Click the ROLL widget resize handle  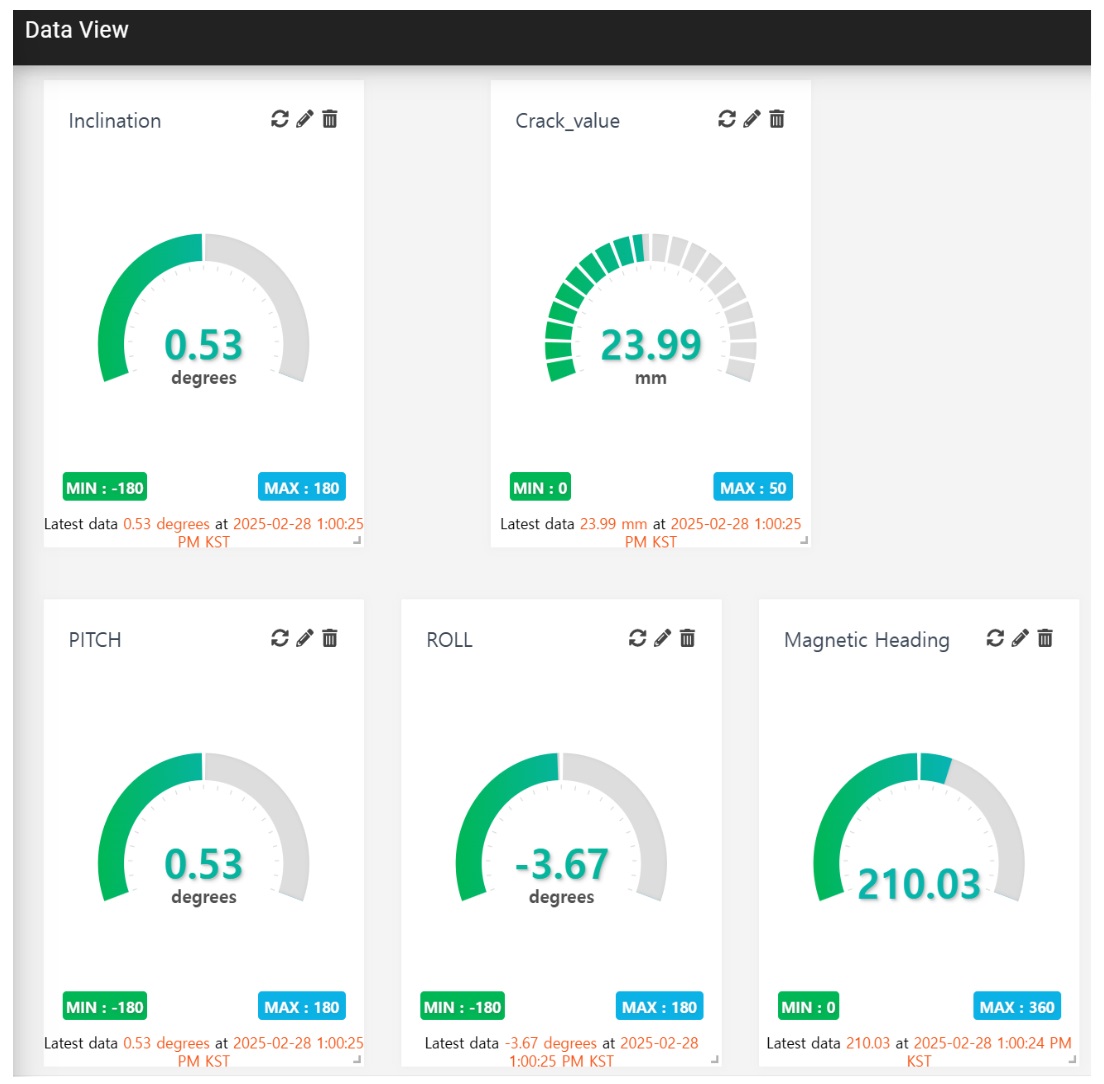(715, 1059)
